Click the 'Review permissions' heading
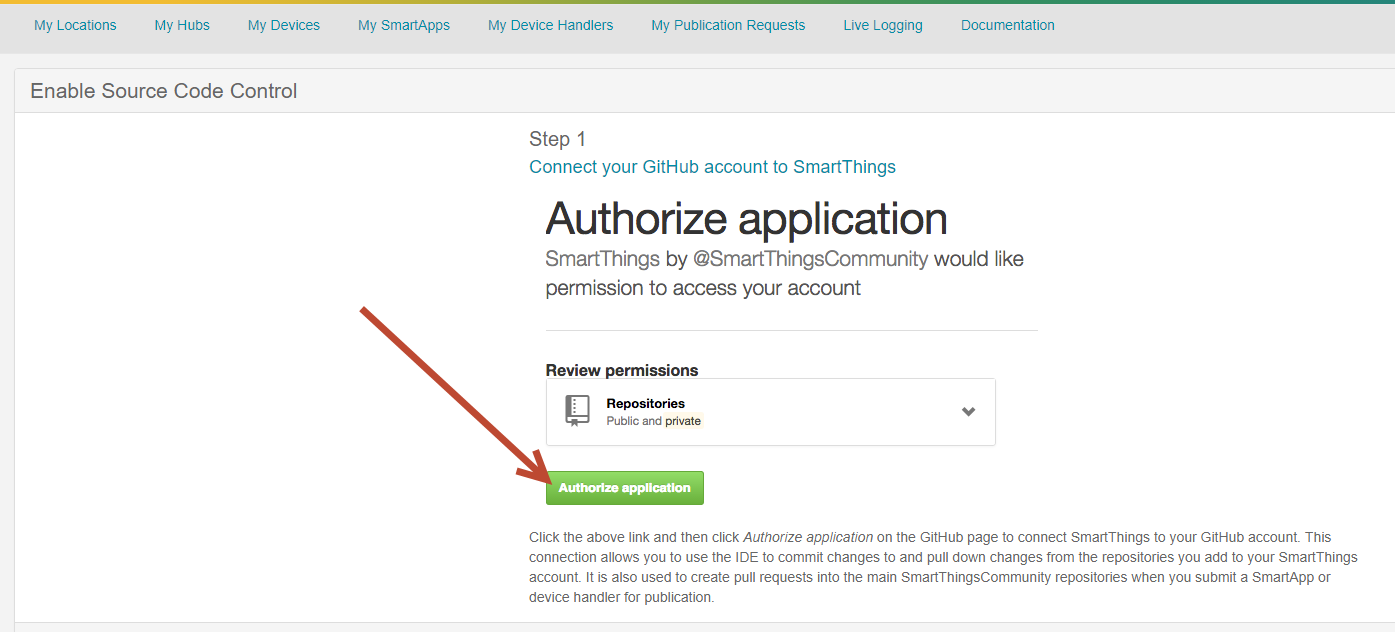Image resolution: width=1395 pixels, height=632 pixels. 622,370
